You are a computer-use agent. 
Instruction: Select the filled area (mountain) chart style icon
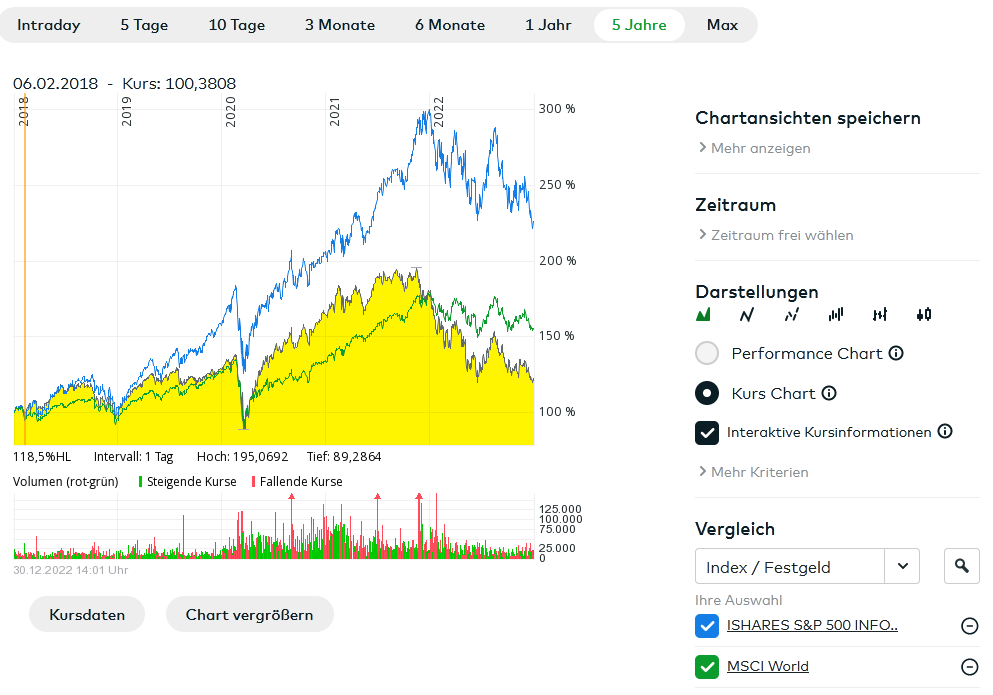coord(703,315)
